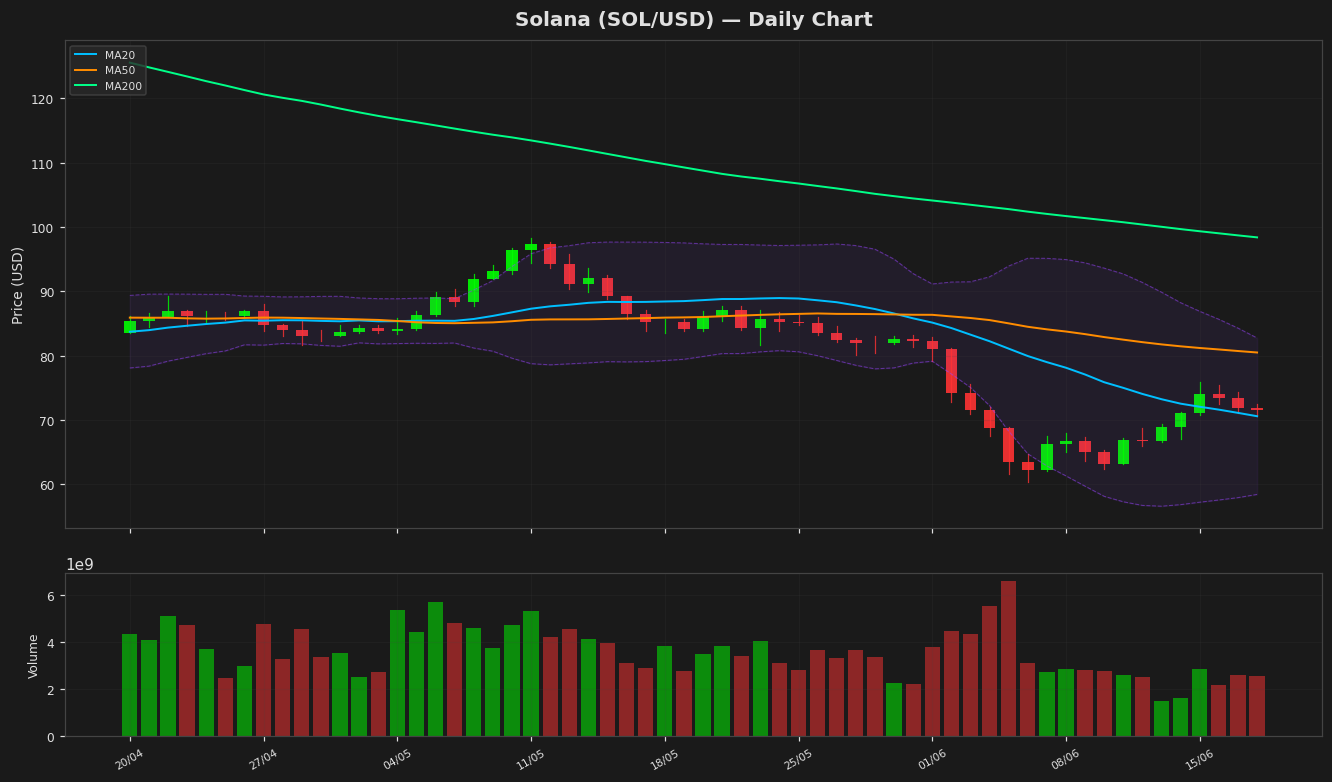Click the Price (USD) axis label
1332x782 pixels.
click(18, 285)
